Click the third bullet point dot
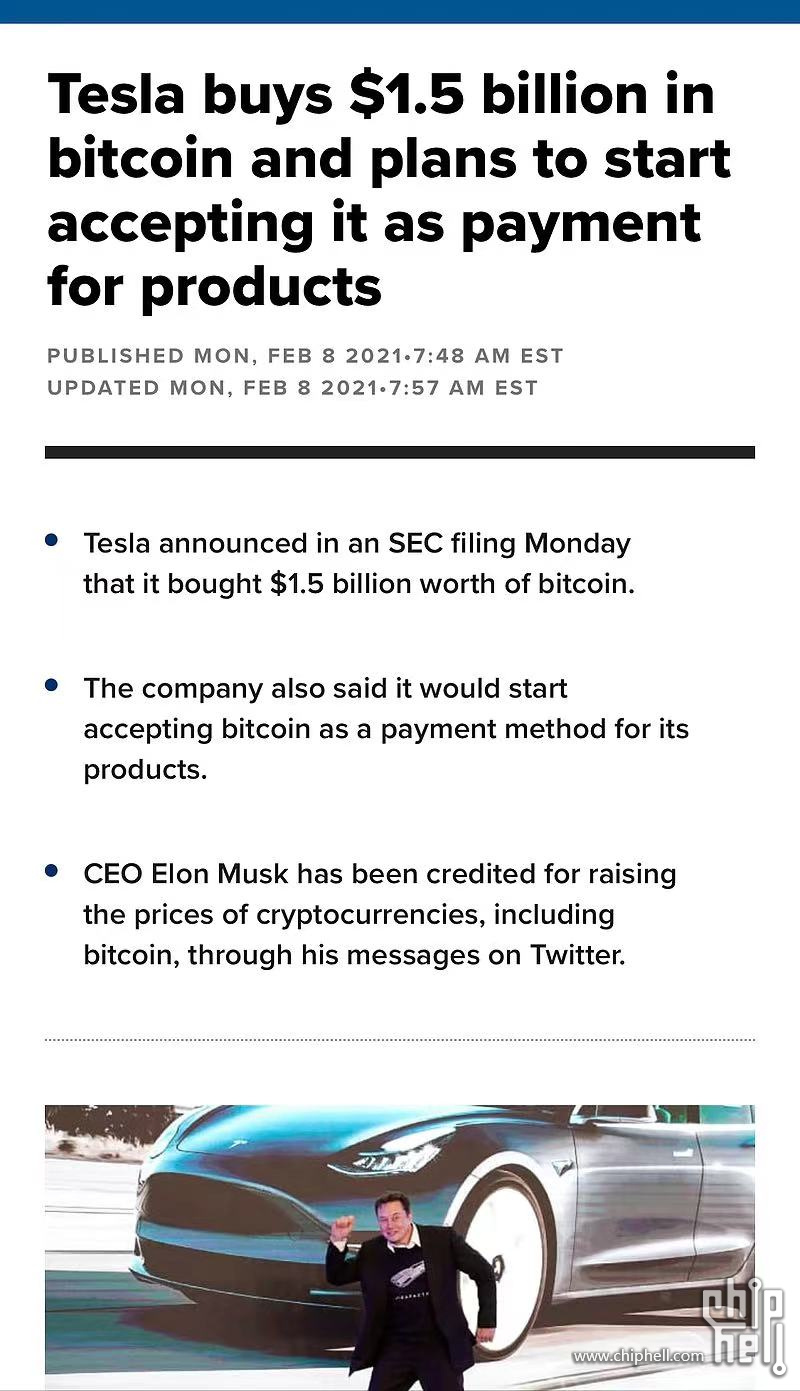 tap(52, 871)
